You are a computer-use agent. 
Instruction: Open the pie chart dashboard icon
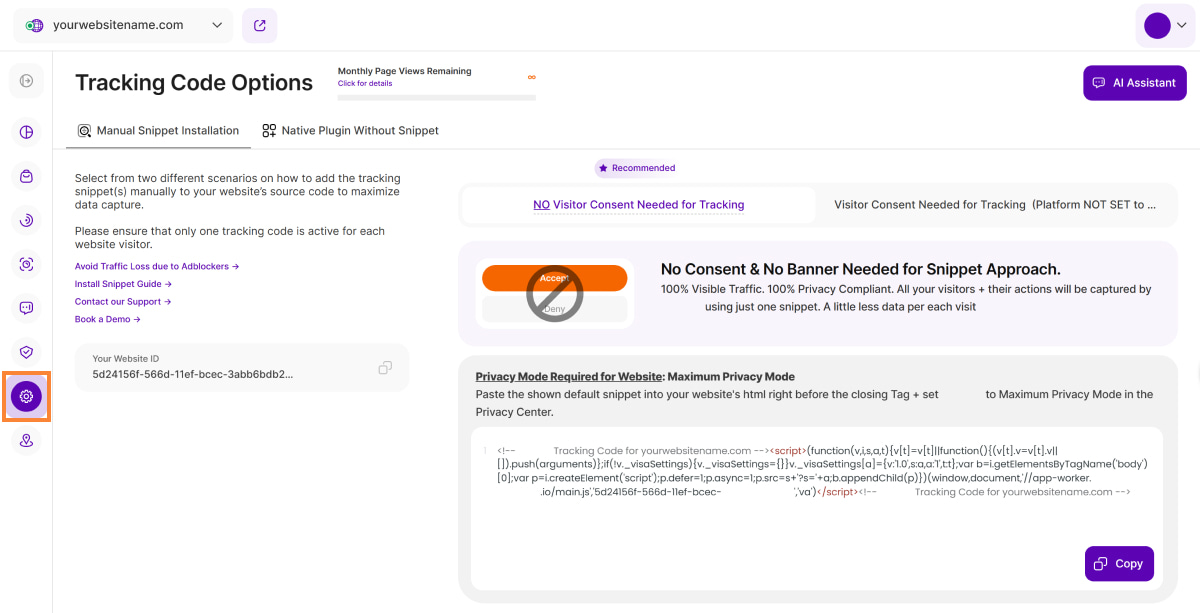26,132
